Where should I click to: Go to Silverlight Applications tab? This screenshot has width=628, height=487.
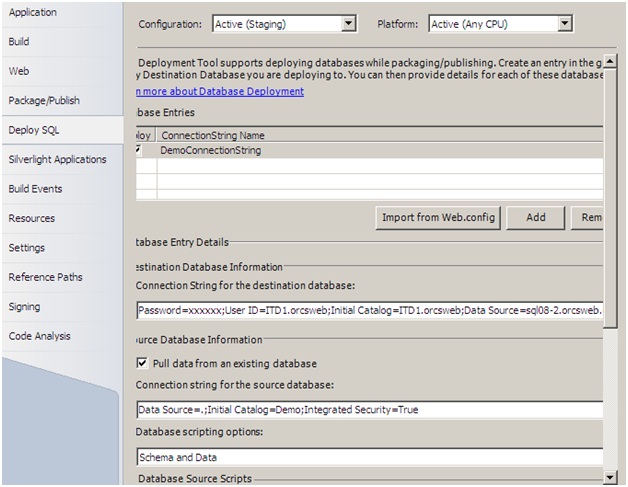point(57,160)
